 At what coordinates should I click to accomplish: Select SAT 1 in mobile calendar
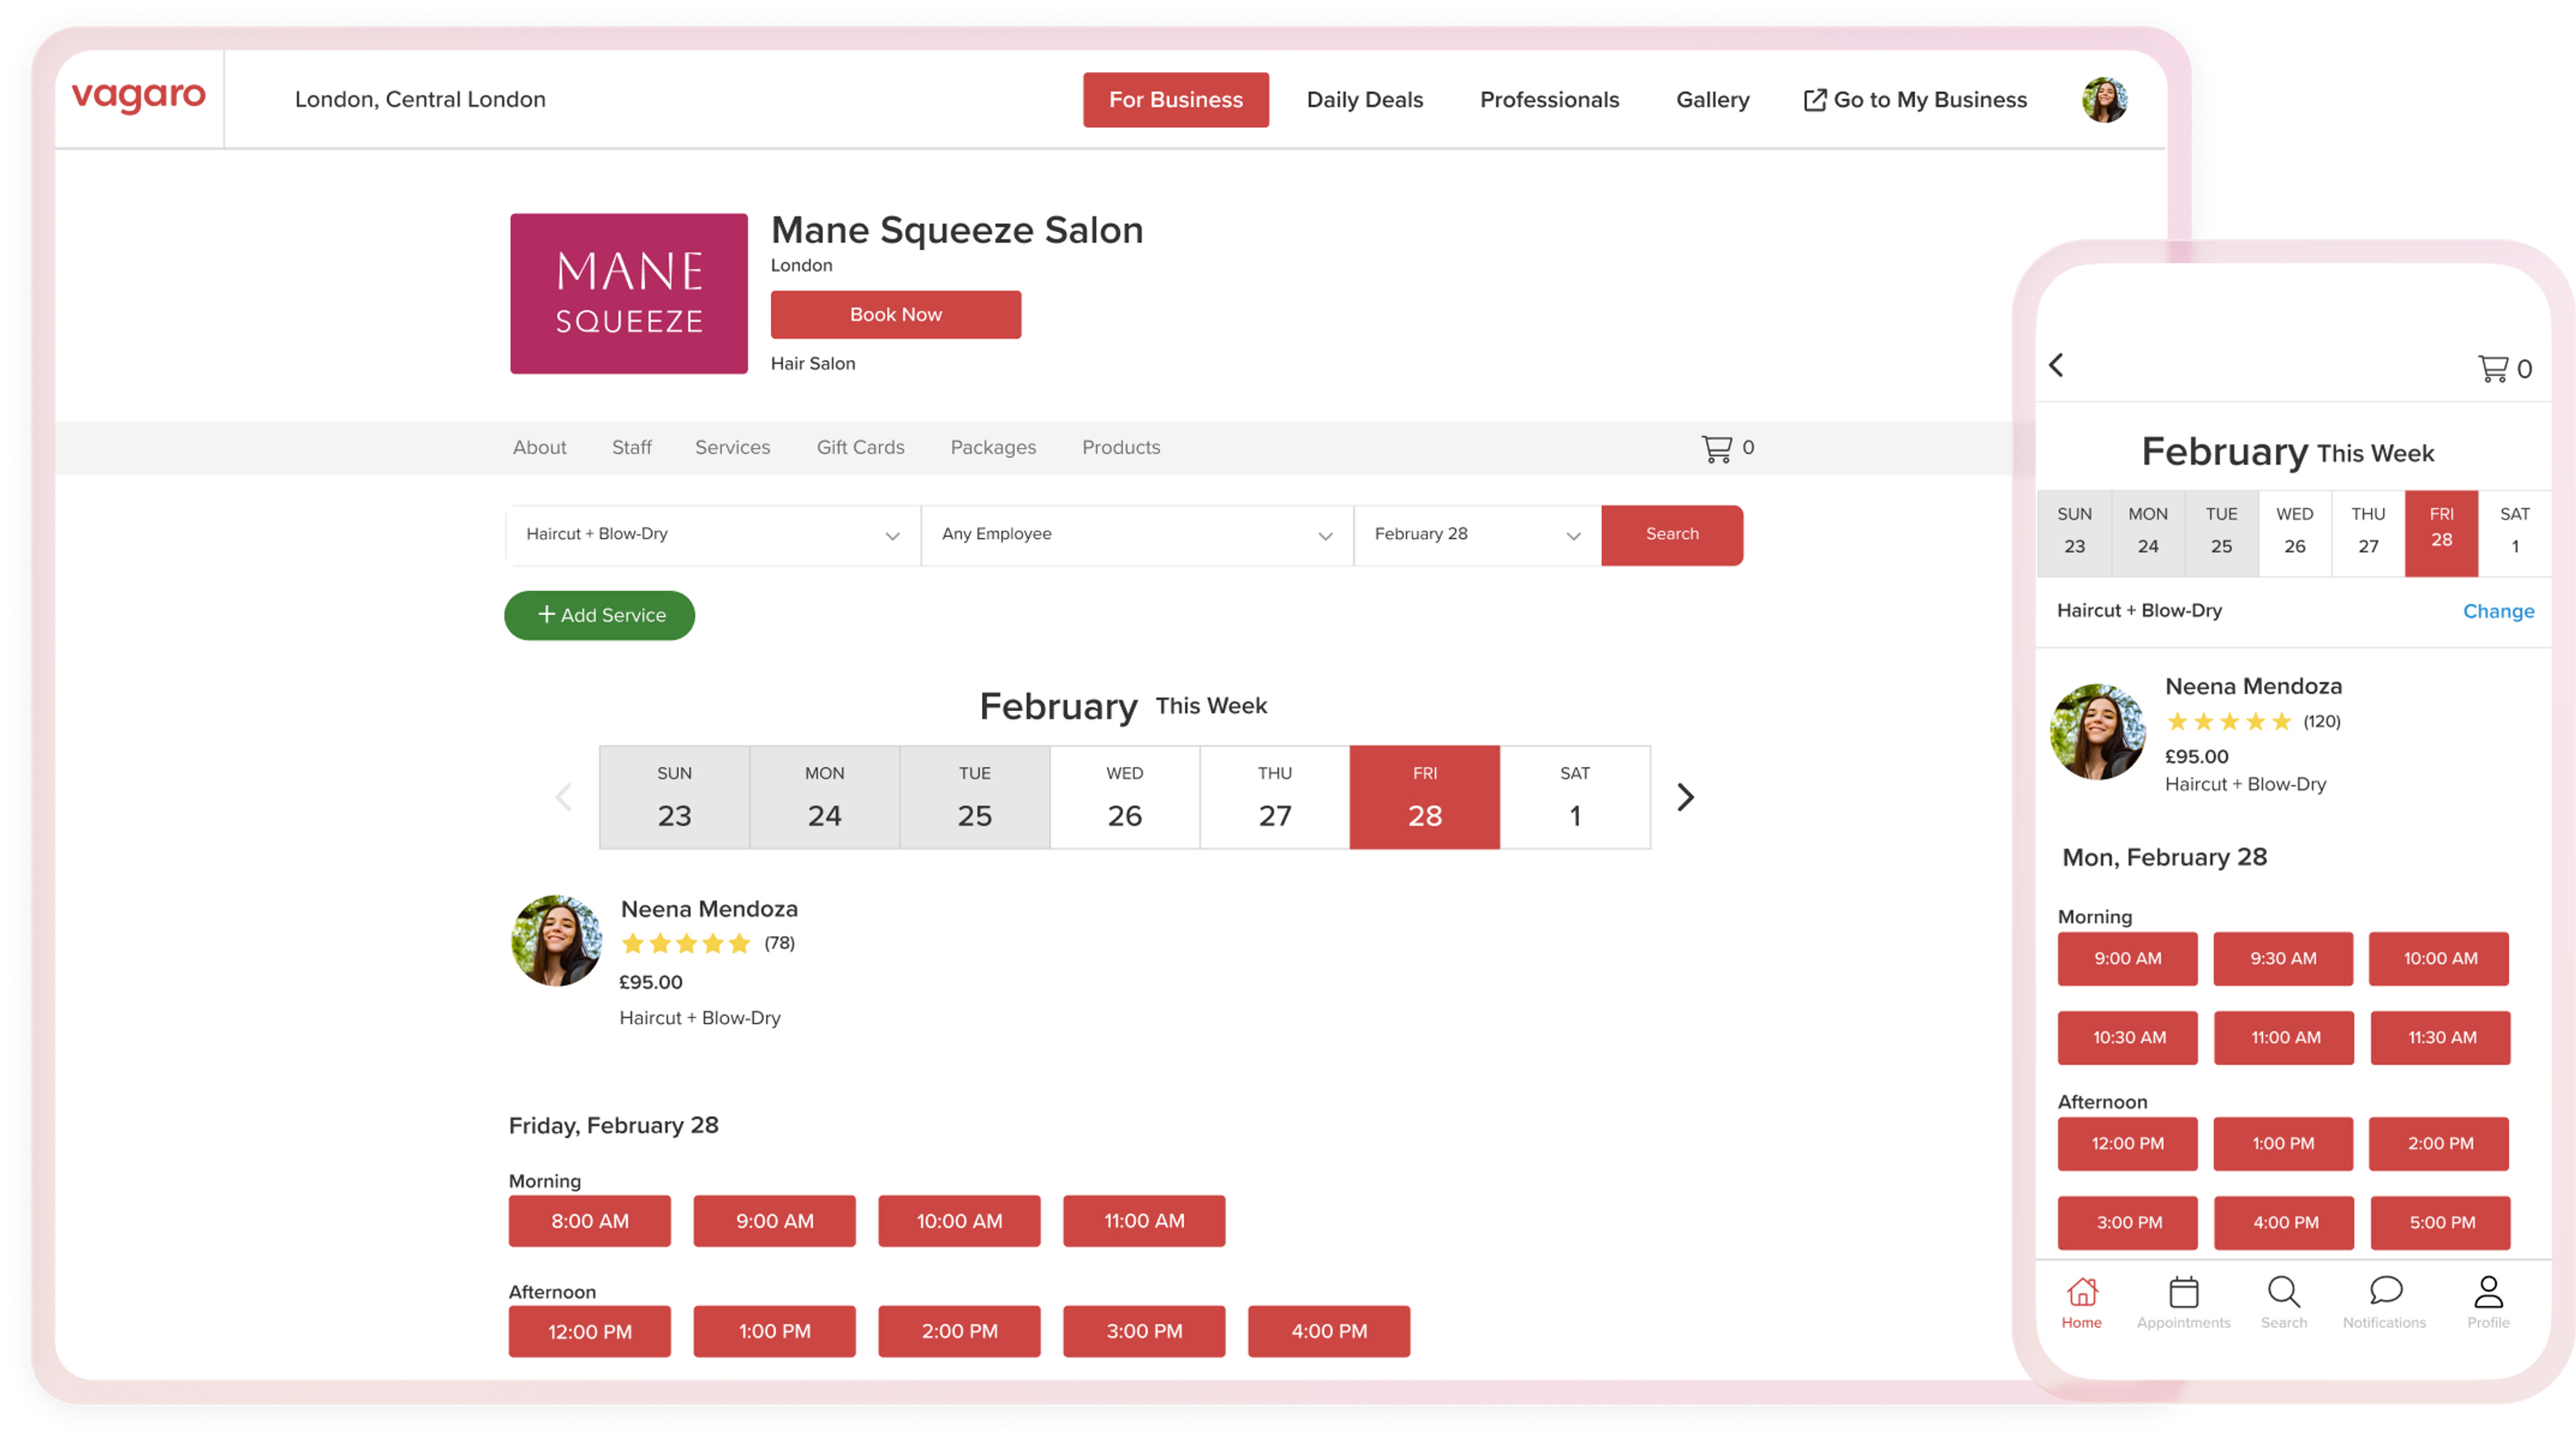click(x=2514, y=533)
